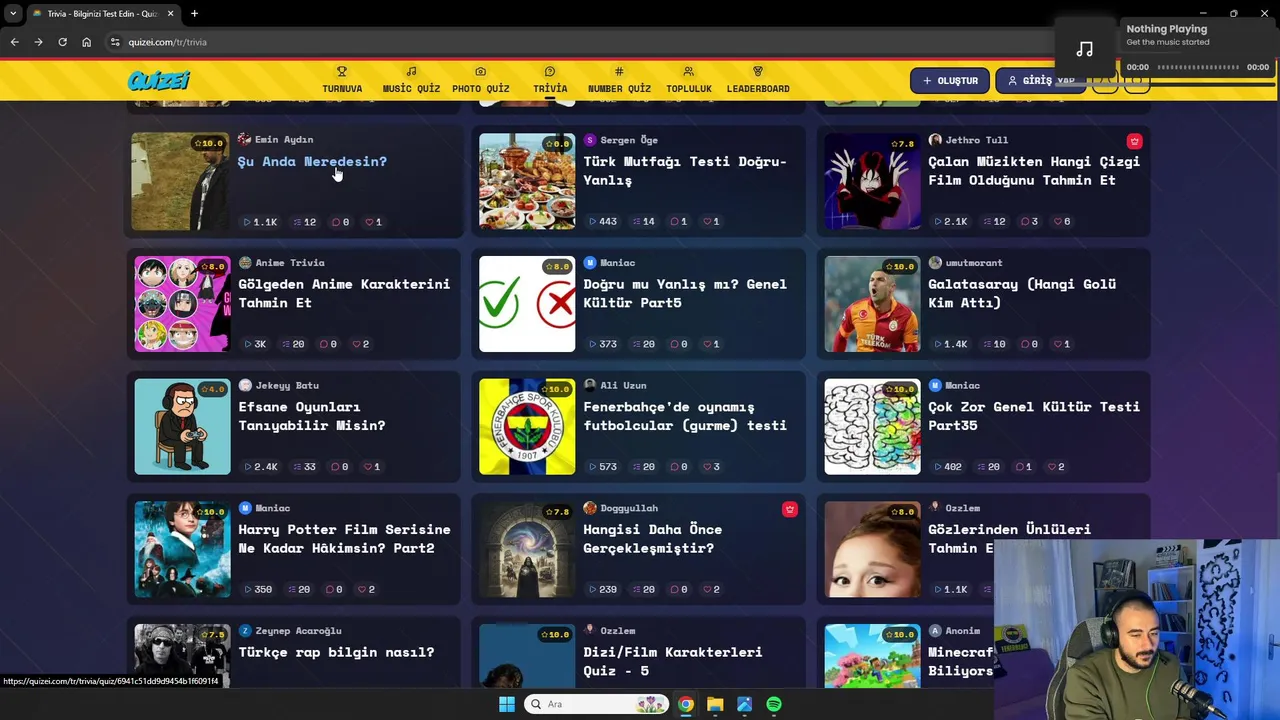Click the Giriş Yap login button

tap(1040, 80)
